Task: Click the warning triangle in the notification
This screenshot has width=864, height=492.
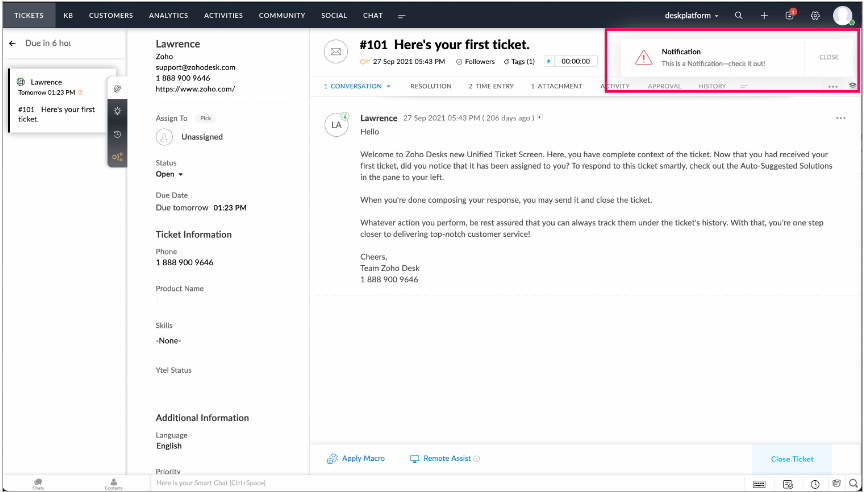Action: [x=643, y=57]
